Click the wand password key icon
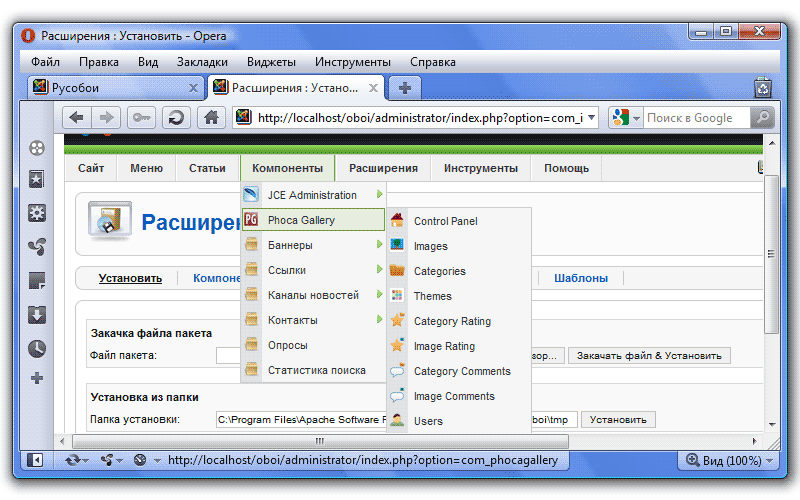This screenshot has height=500, width=800. [141, 118]
